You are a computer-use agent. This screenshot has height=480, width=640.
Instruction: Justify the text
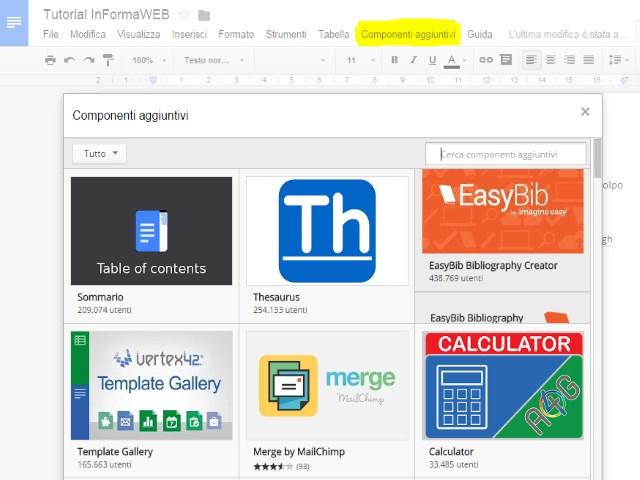pos(589,60)
